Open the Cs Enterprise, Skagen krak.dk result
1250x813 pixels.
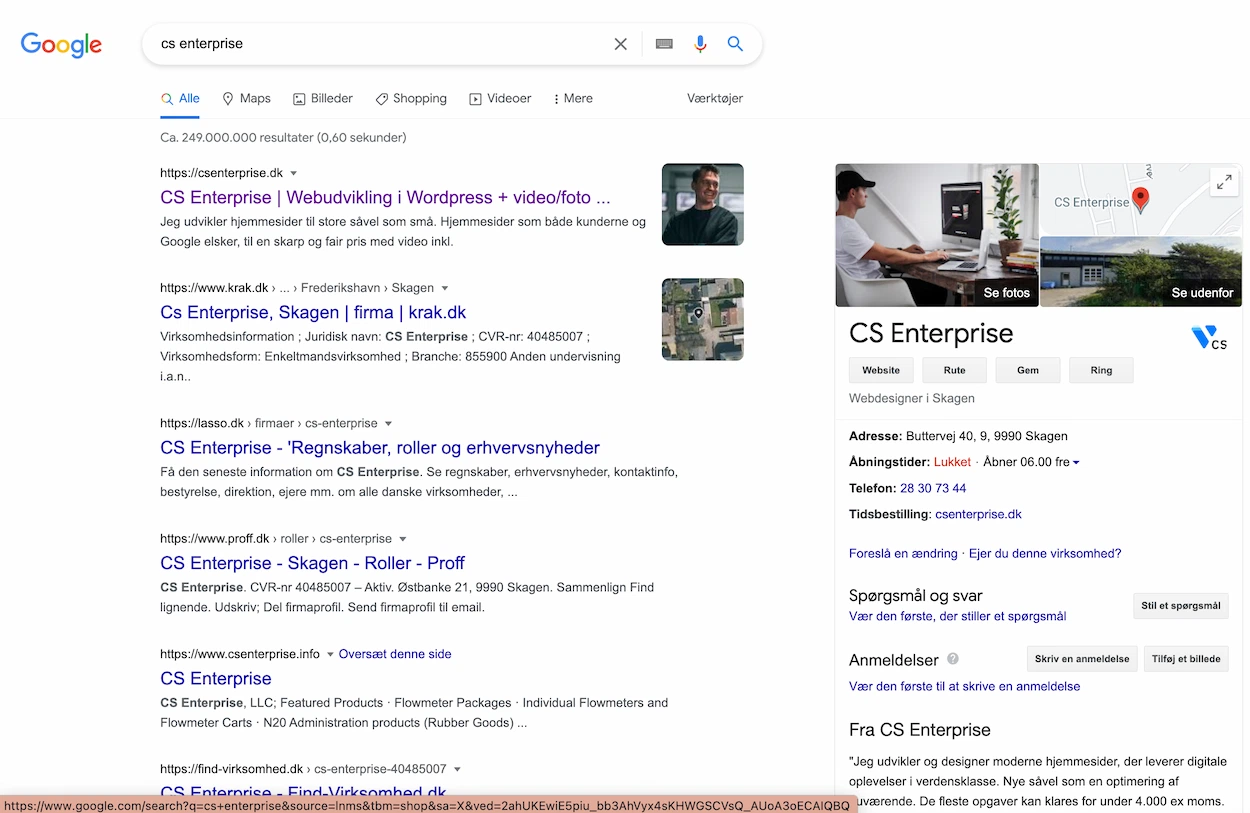tap(313, 312)
